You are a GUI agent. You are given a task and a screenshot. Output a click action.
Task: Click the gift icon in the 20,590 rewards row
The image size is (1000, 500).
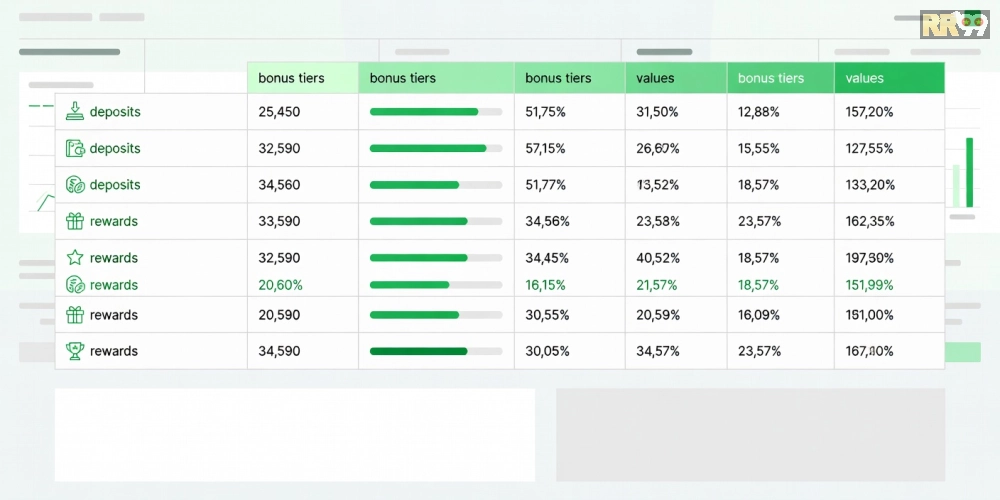pos(75,315)
